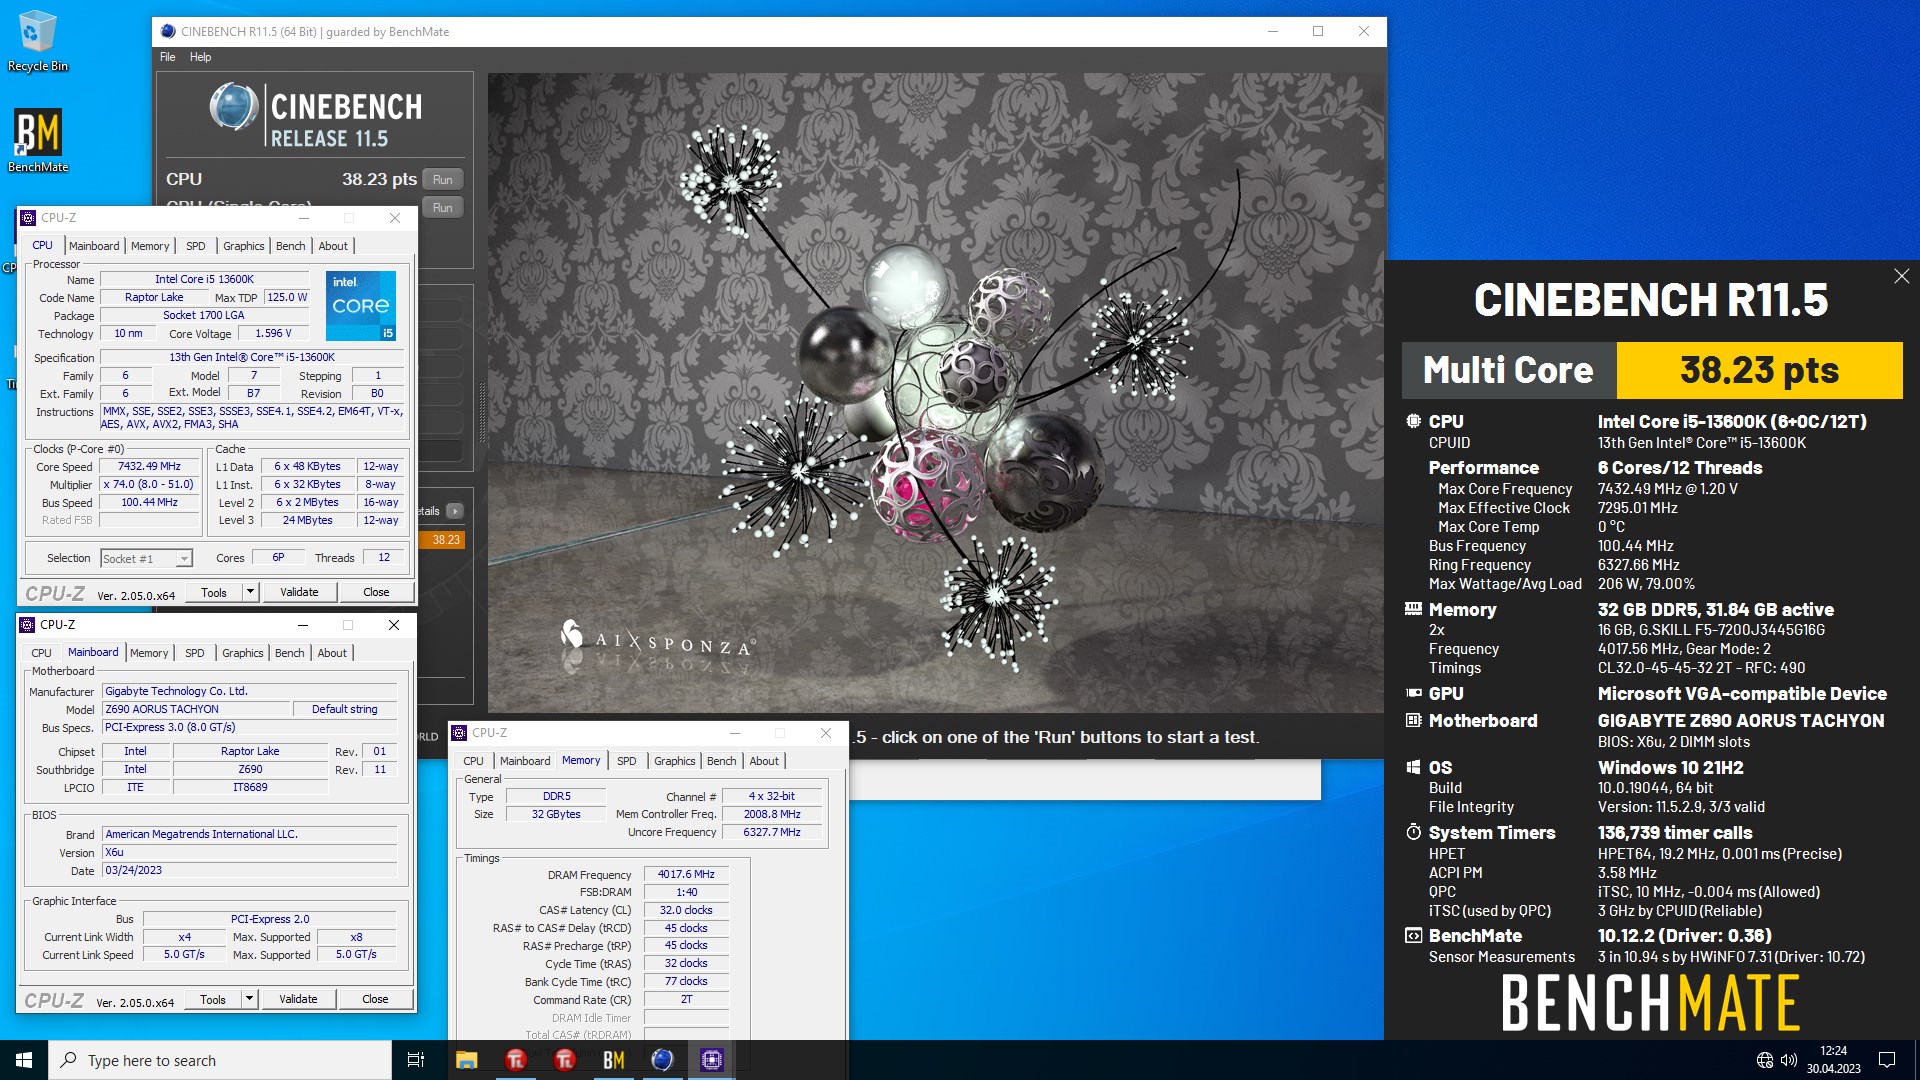The height and width of the screenshot is (1080, 1920).
Task: Switch to CPU-Z in the taskbar
Action: click(712, 1060)
